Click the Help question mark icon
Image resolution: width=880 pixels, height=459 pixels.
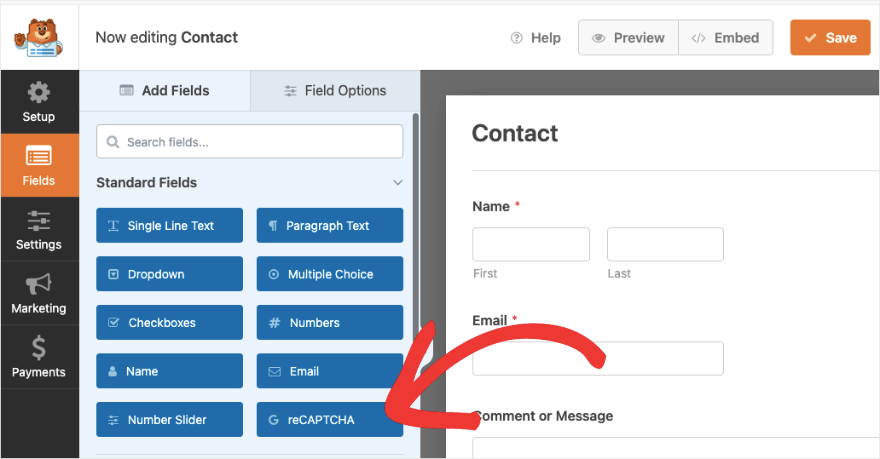point(517,38)
